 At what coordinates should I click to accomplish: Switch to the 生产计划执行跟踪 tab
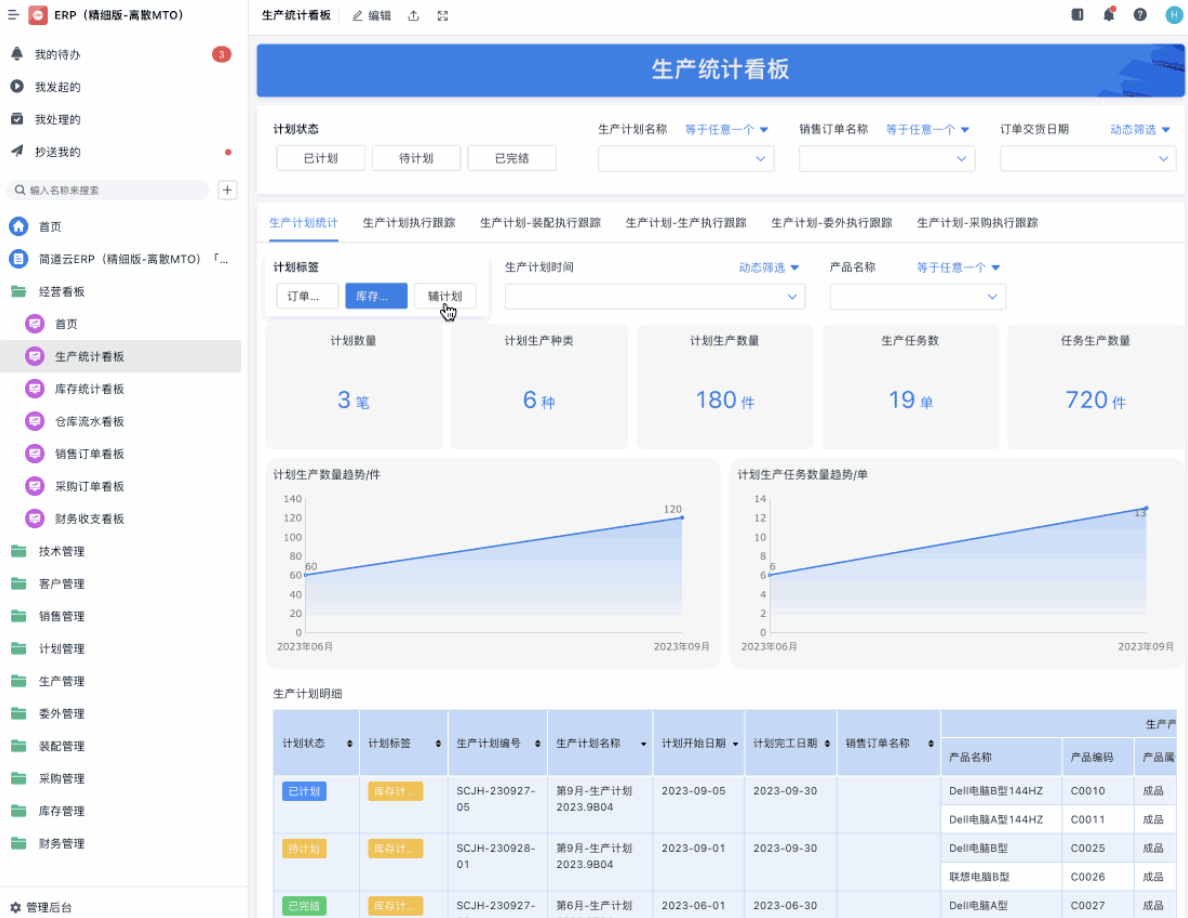409,223
